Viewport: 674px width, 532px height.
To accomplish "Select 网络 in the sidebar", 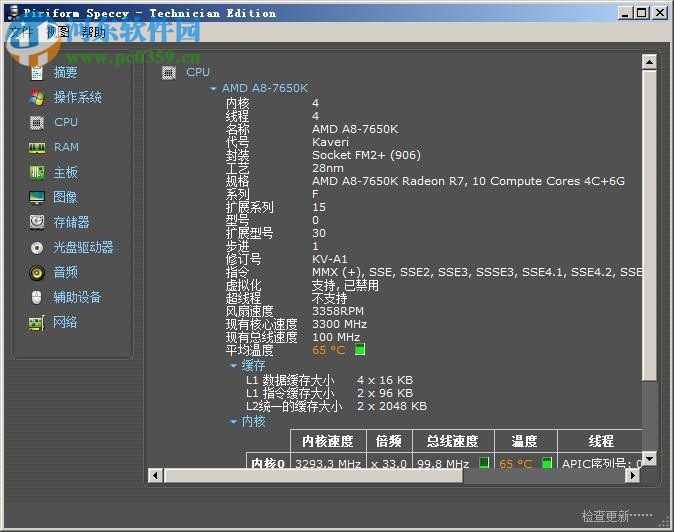I will point(65,322).
